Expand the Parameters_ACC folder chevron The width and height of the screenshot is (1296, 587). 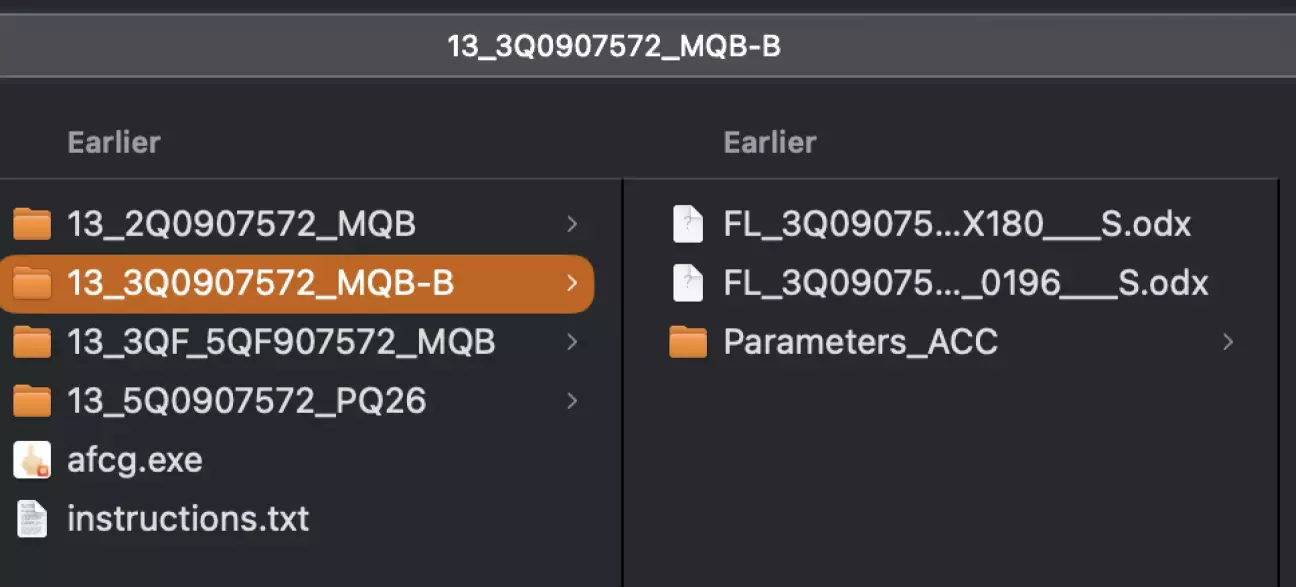pos(1228,343)
